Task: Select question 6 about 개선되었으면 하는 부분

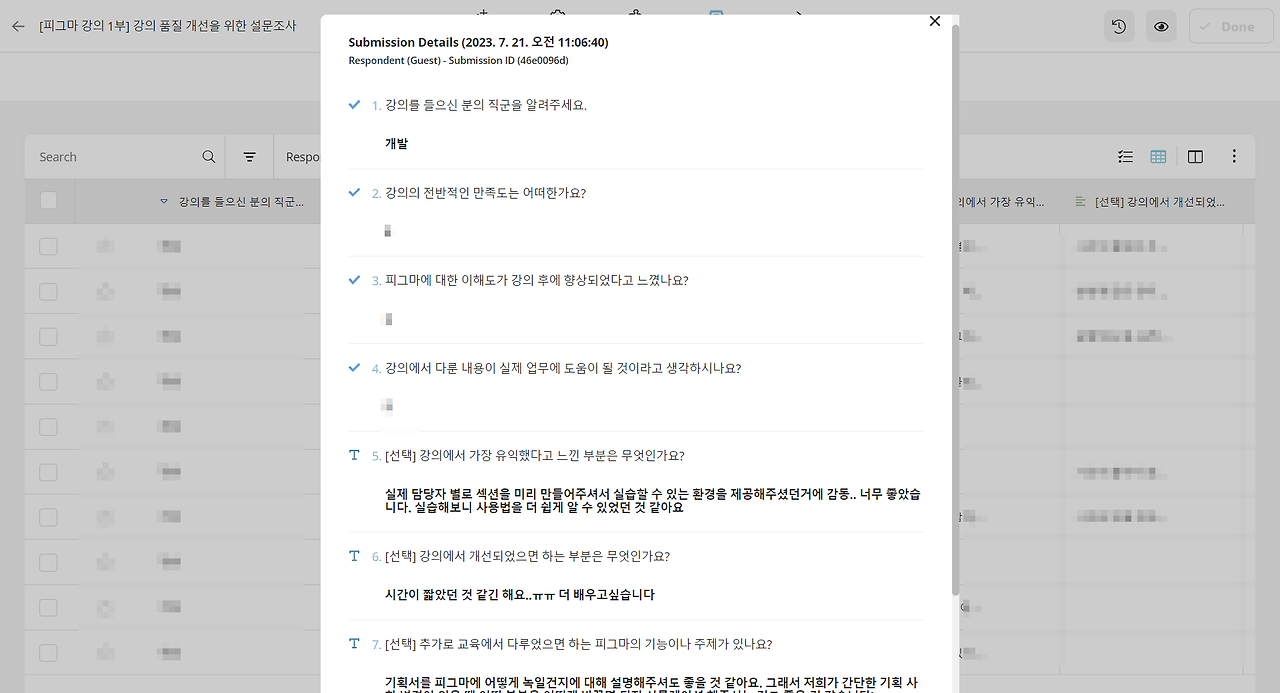Action: click(x=527, y=556)
